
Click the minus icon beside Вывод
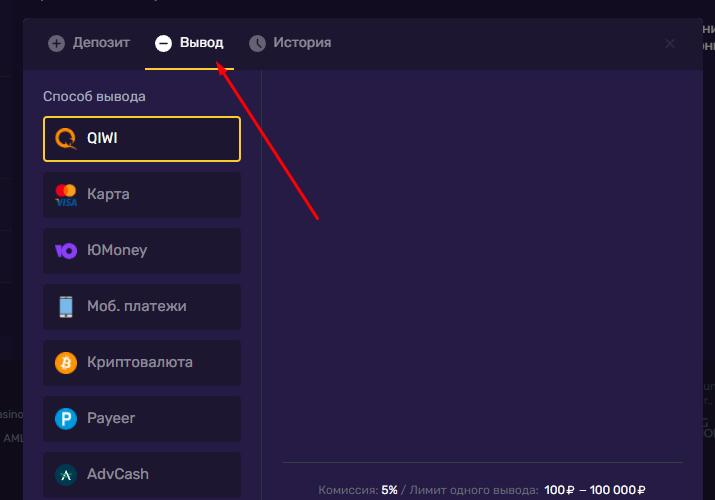click(x=163, y=43)
